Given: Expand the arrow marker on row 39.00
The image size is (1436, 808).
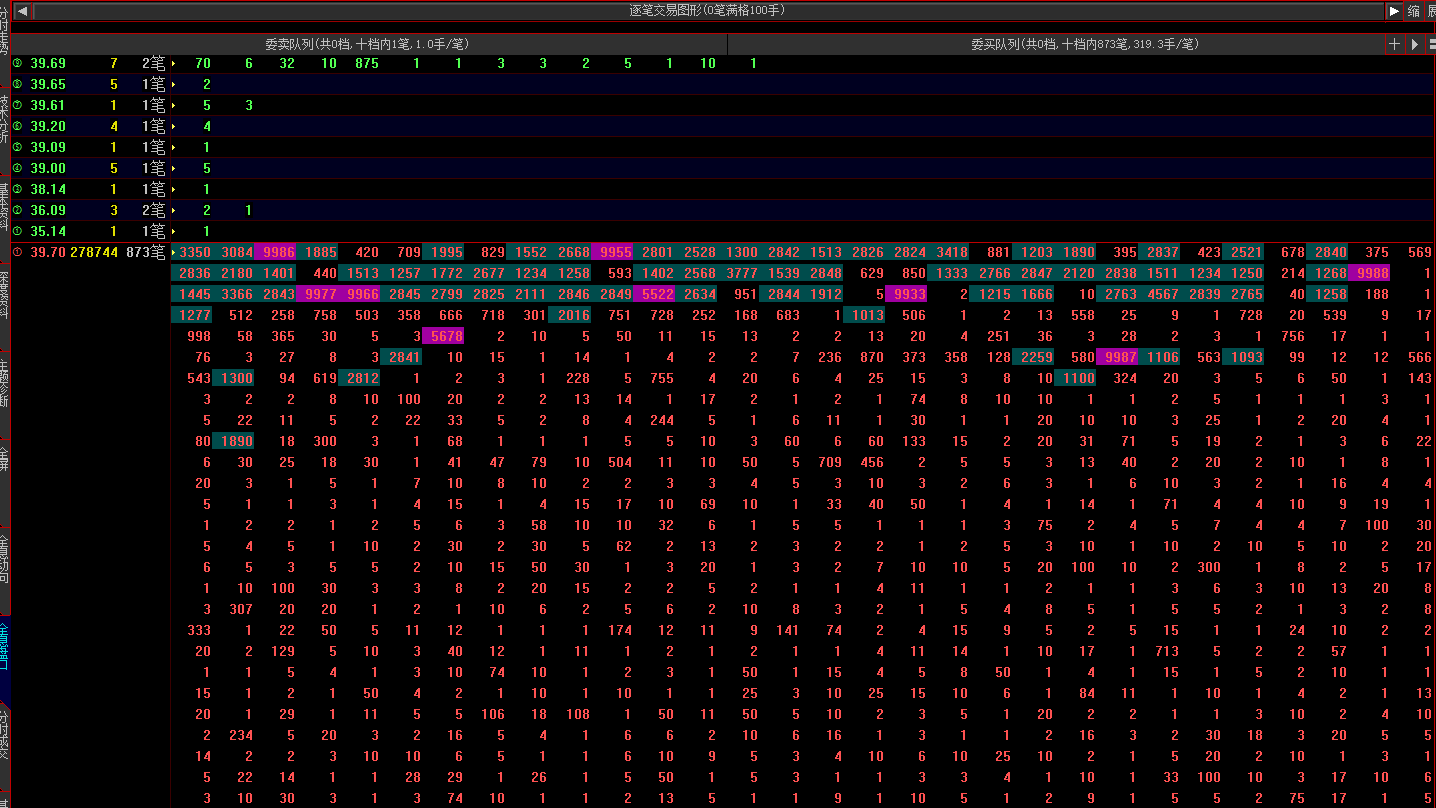Looking at the screenshot, I should 174,168.
